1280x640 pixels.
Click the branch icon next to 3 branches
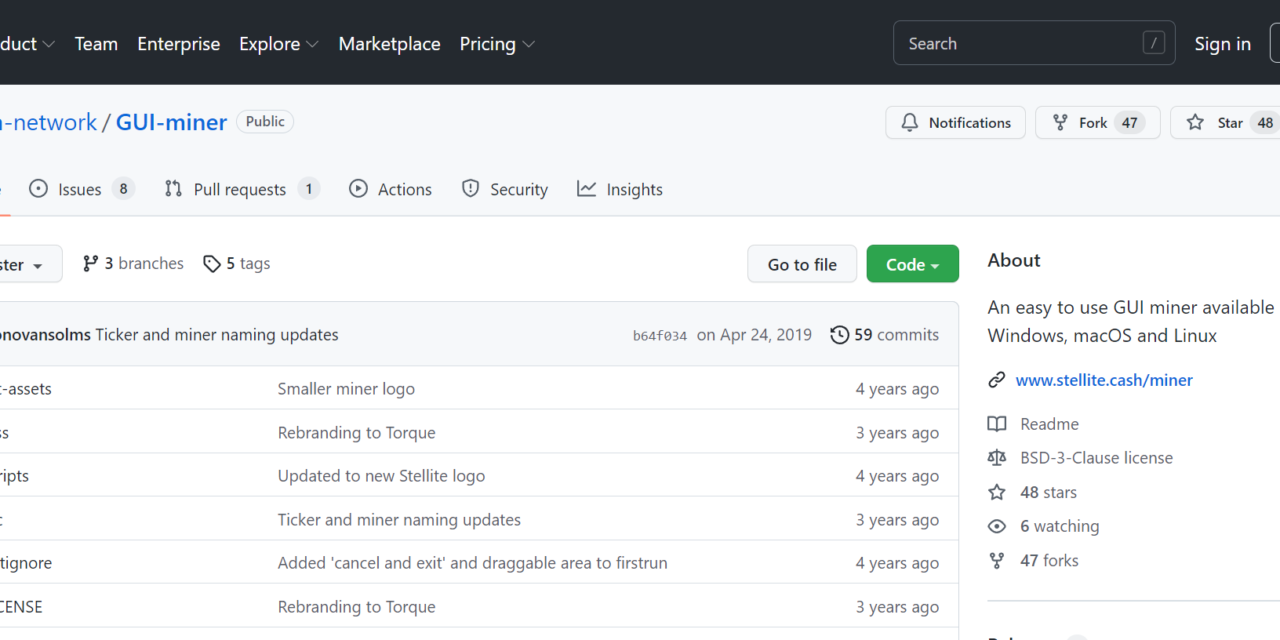point(93,263)
